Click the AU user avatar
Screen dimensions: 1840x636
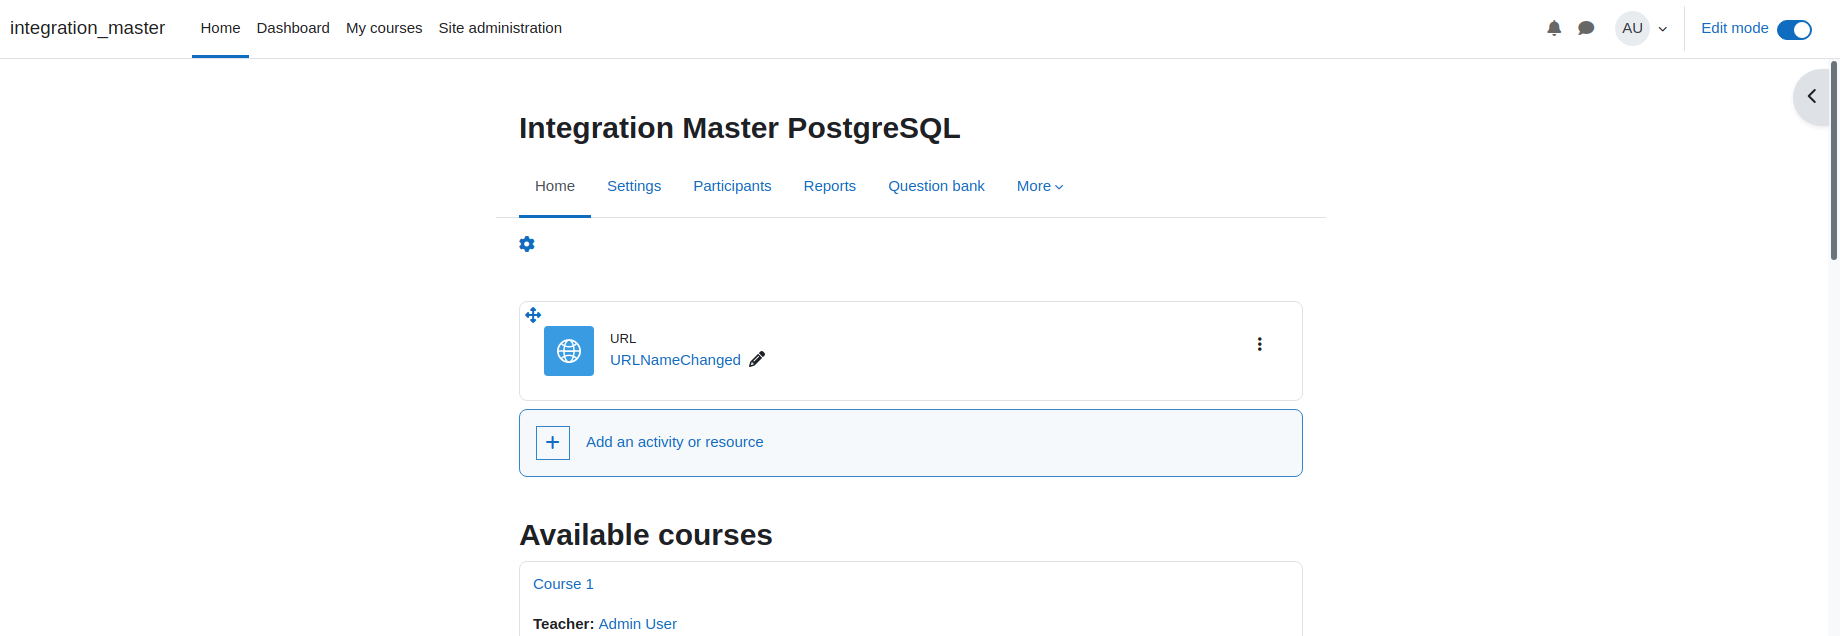[x=1632, y=28]
